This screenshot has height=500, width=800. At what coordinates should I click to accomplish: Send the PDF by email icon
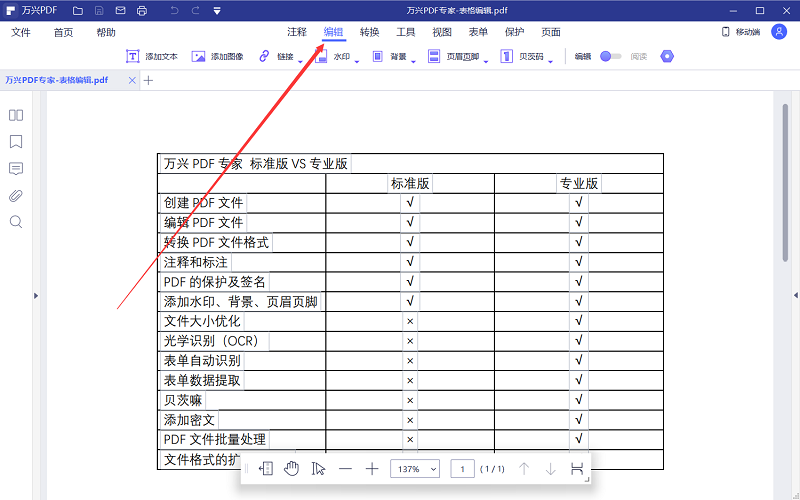(120, 11)
